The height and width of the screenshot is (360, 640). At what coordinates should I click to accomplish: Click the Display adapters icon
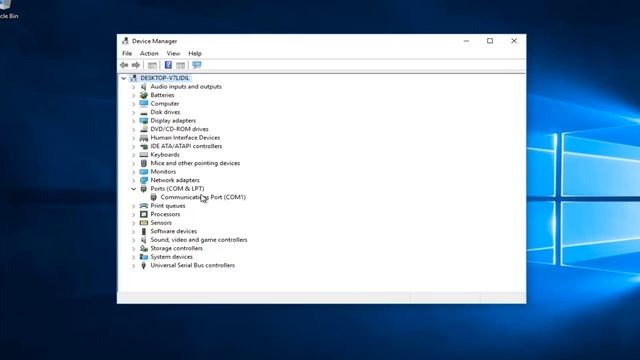click(144, 121)
